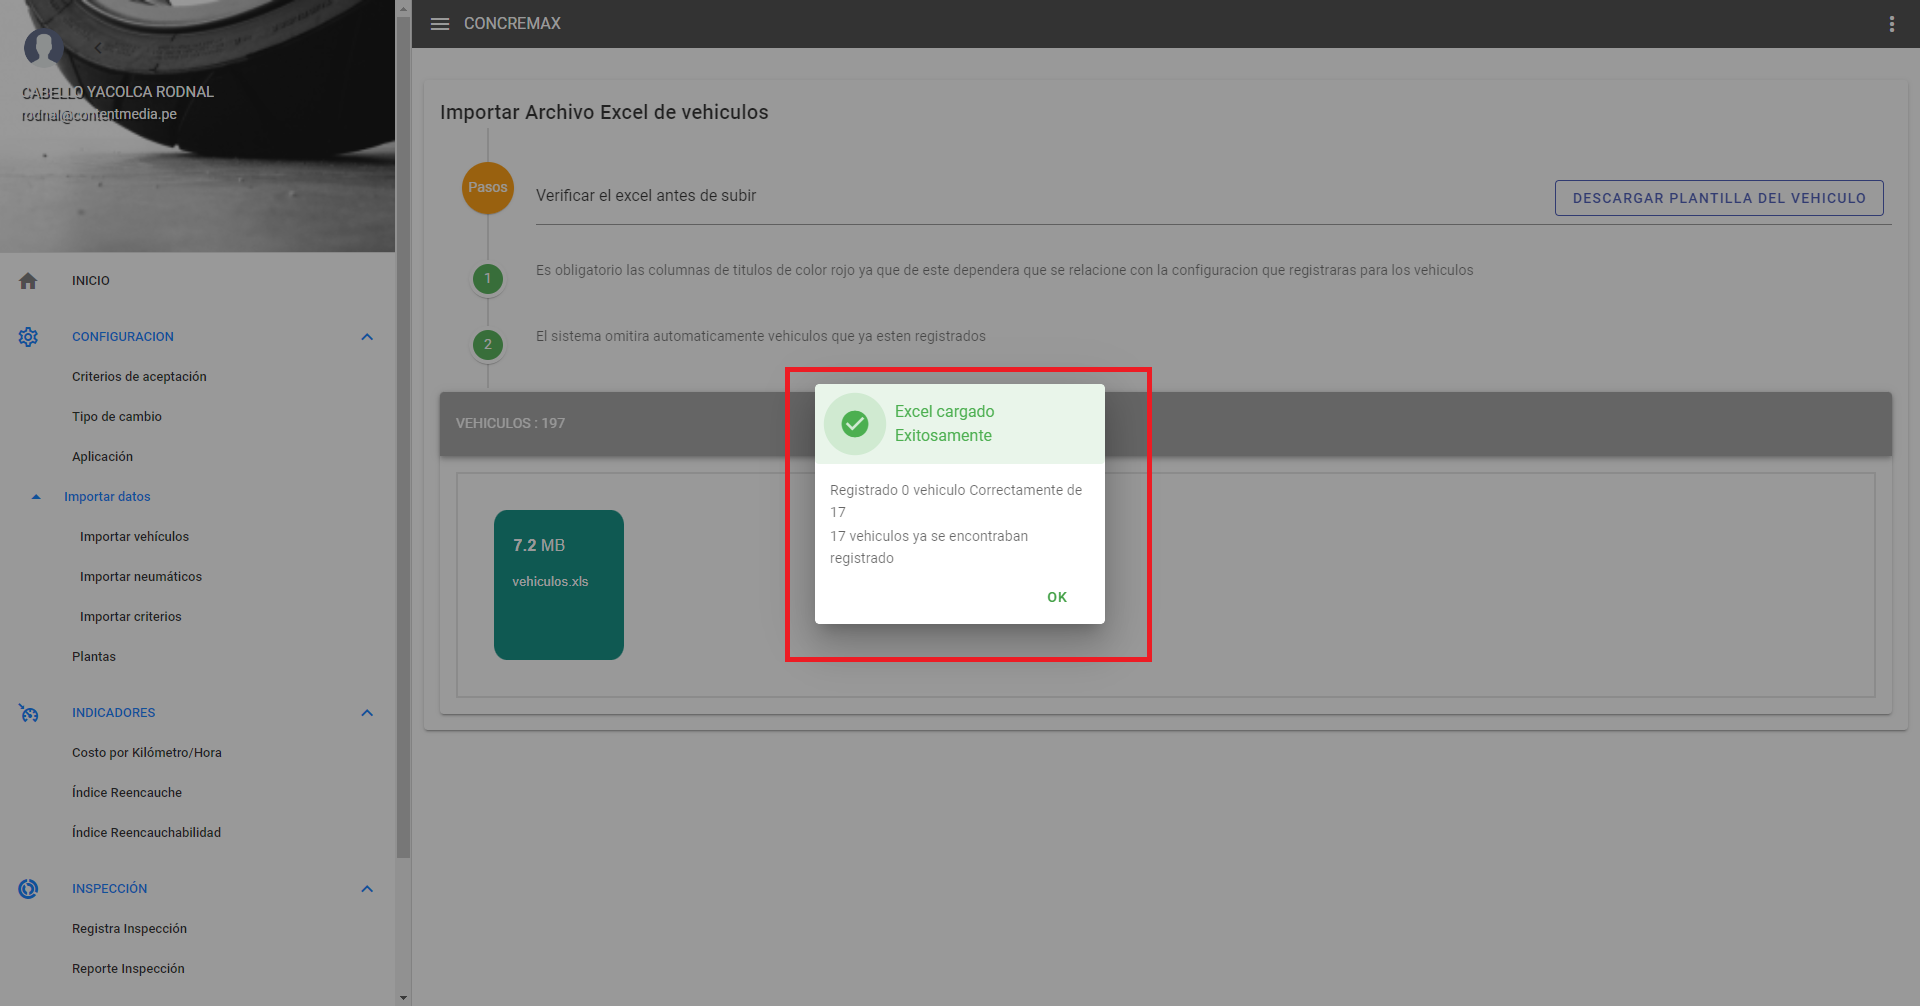Screen dimensions: 1920x1006
Task: Click the green success checkmark icon
Action: (x=854, y=424)
